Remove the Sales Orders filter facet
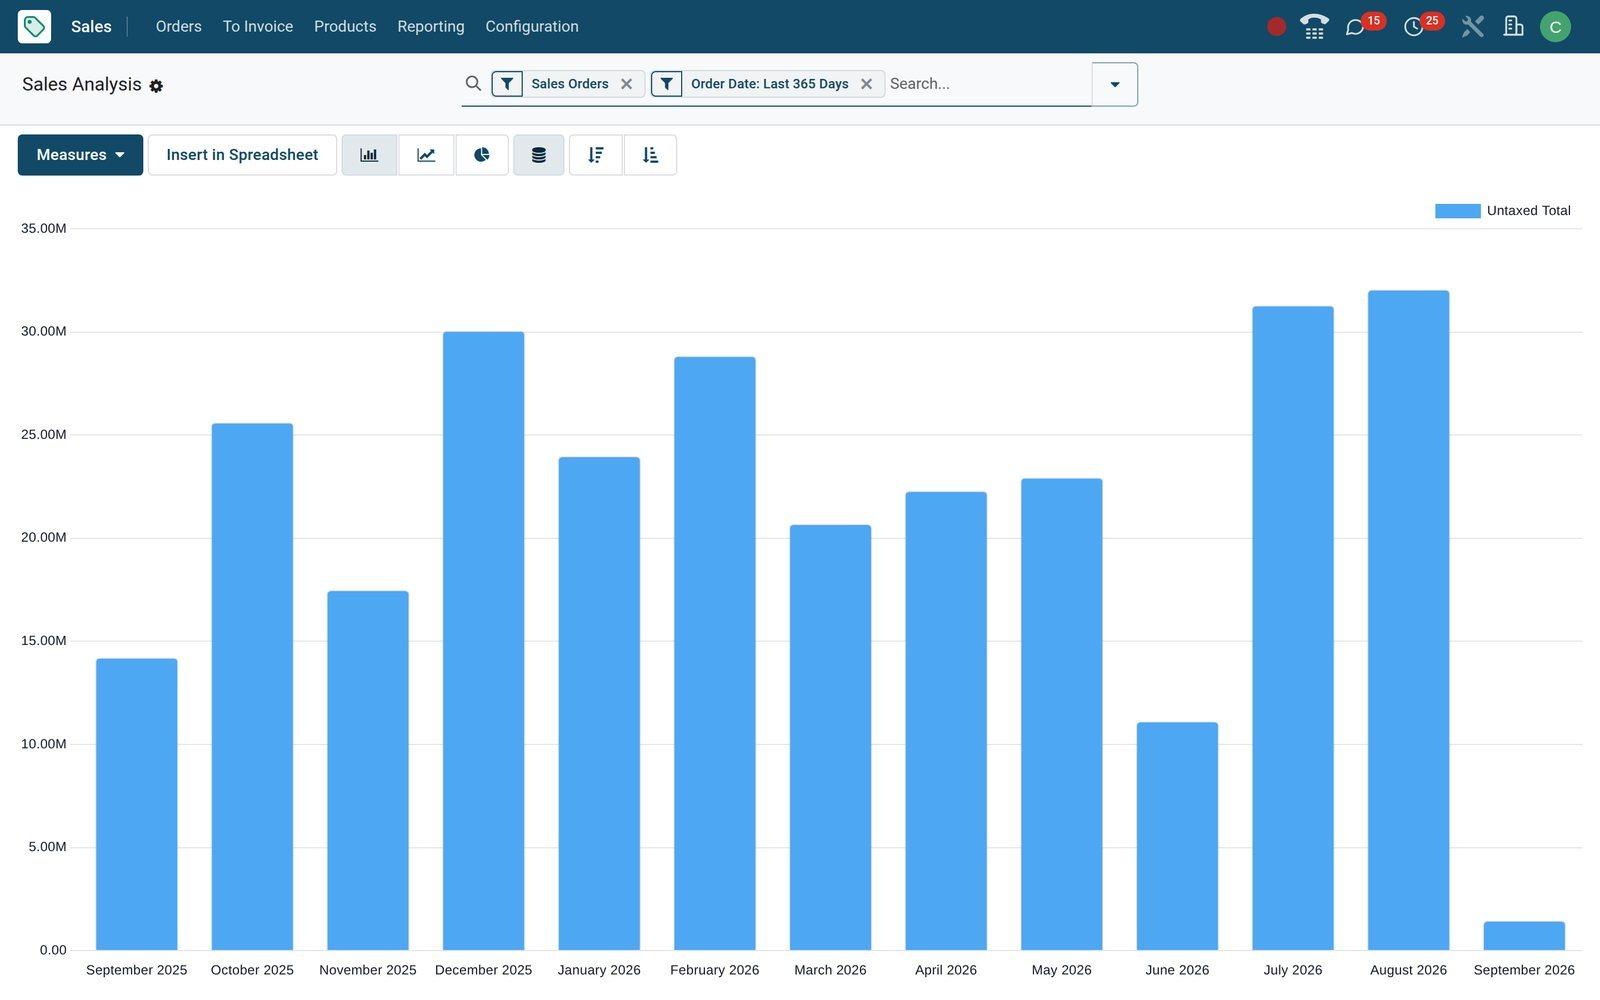1600x1000 pixels. pyautogui.click(x=626, y=84)
